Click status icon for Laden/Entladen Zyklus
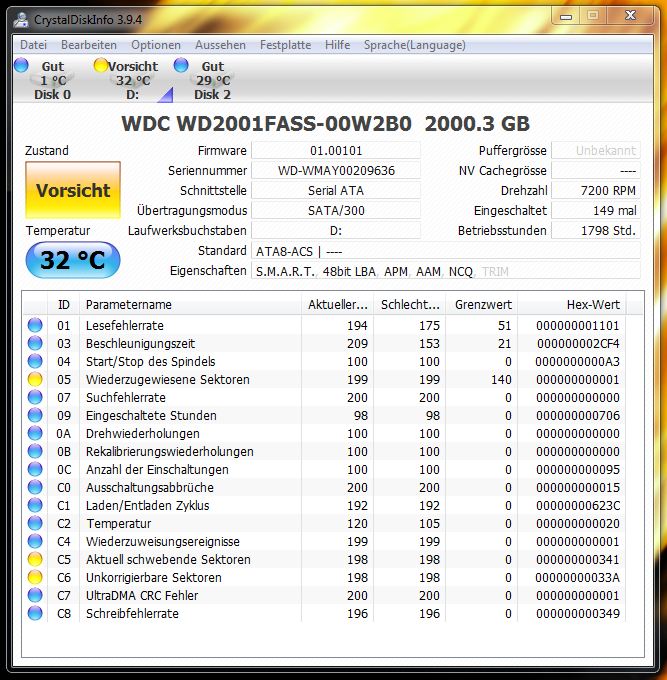Screen dimensions: 667x680 click(35, 505)
